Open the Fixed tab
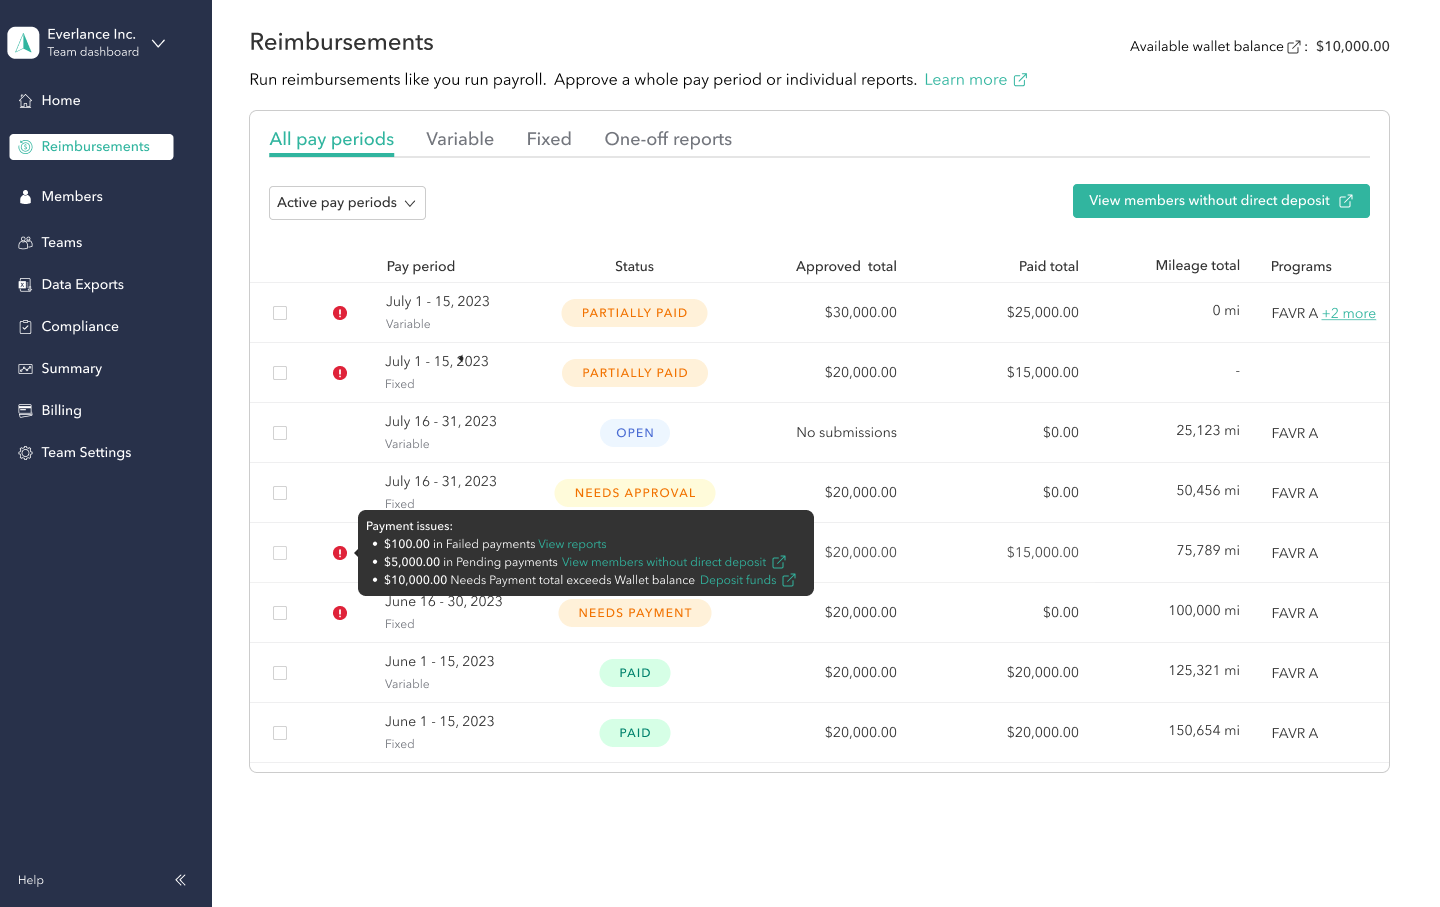Screen dimensions: 1440x907 pos(548,138)
